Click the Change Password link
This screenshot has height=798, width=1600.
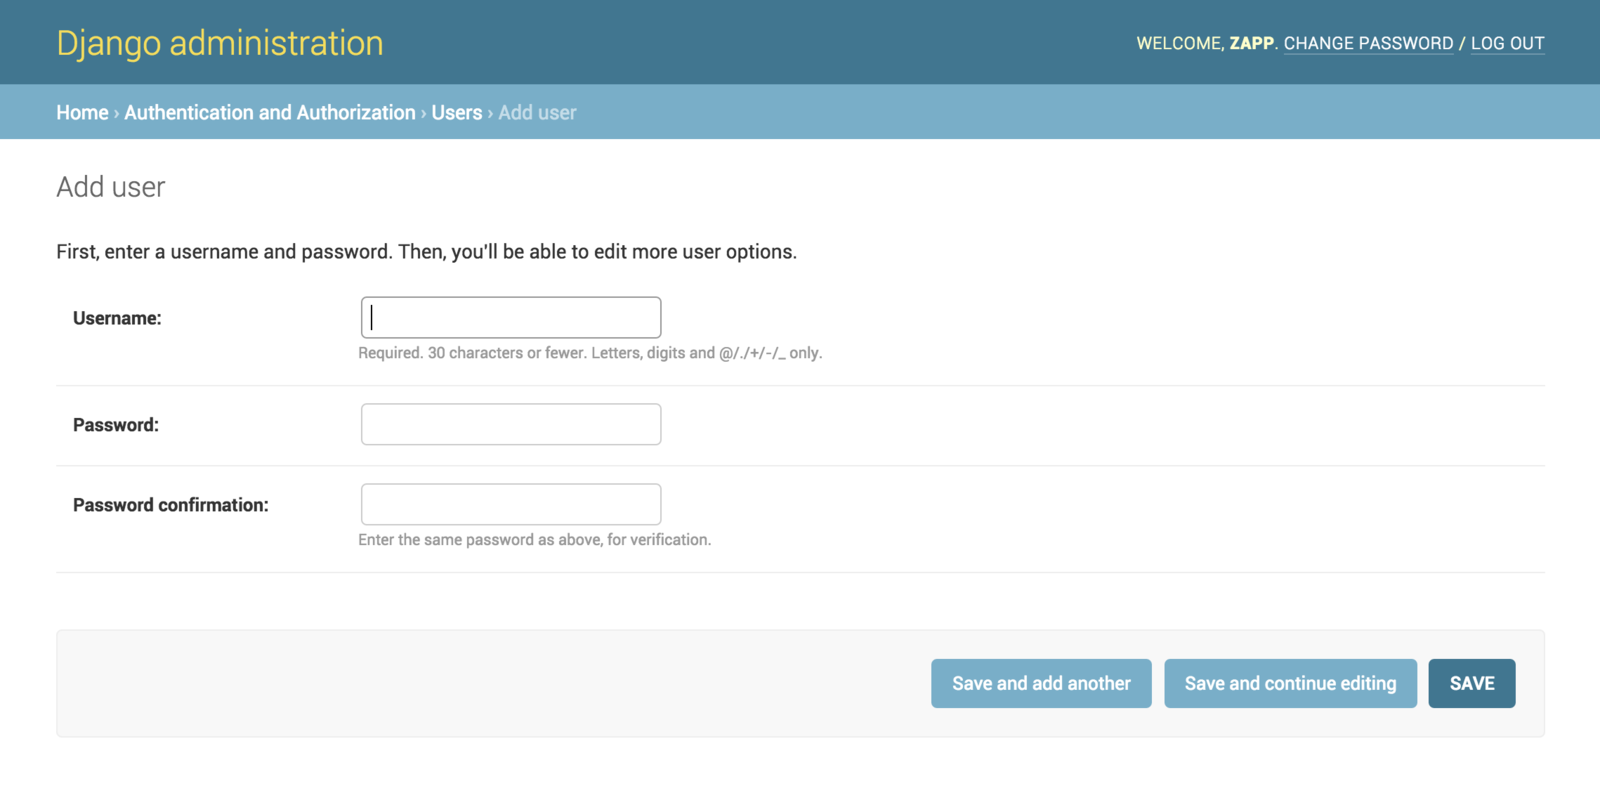click(x=1368, y=43)
